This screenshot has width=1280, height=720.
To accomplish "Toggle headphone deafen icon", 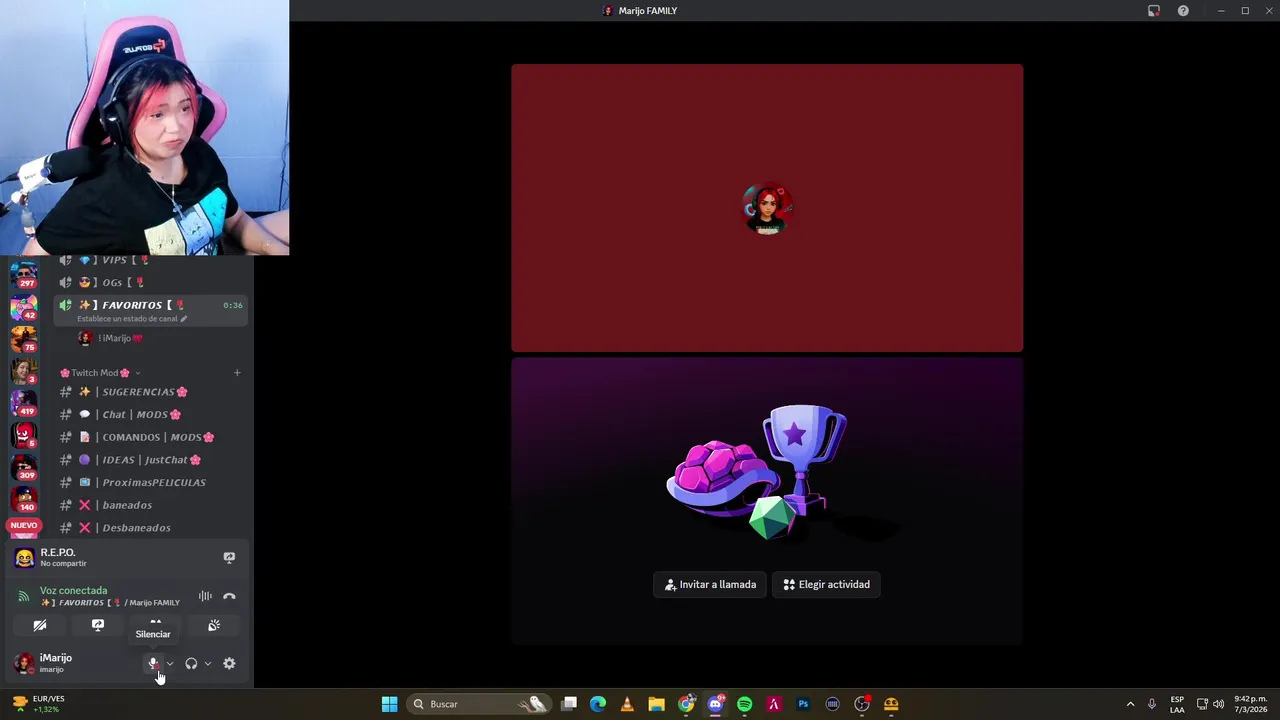I will pyautogui.click(x=191, y=664).
